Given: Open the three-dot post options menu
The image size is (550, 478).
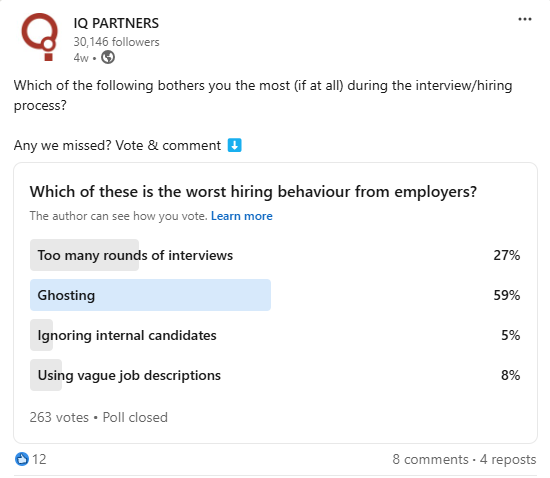Looking at the screenshot, I should pyautogui.click(x=525, y=19).
